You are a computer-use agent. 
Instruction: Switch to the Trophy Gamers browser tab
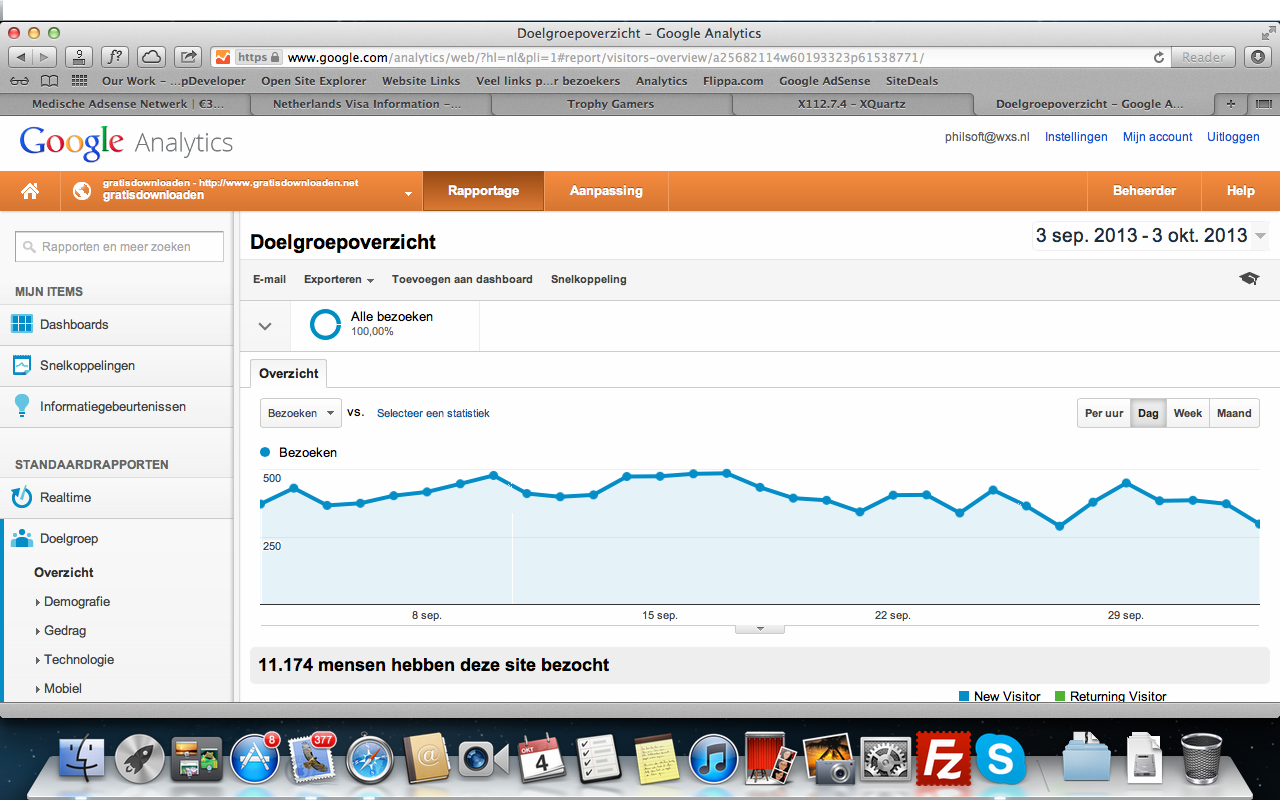[x=610, y=104]
